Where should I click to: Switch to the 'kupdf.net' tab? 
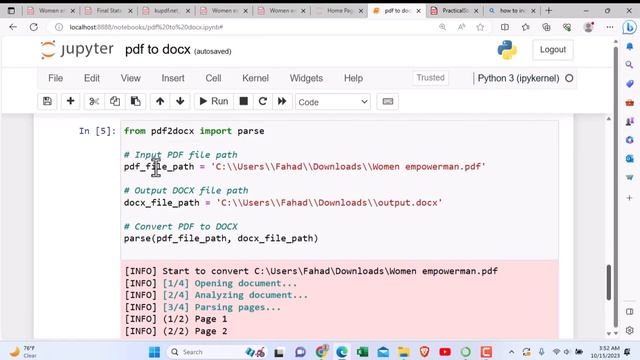[166, 11]
